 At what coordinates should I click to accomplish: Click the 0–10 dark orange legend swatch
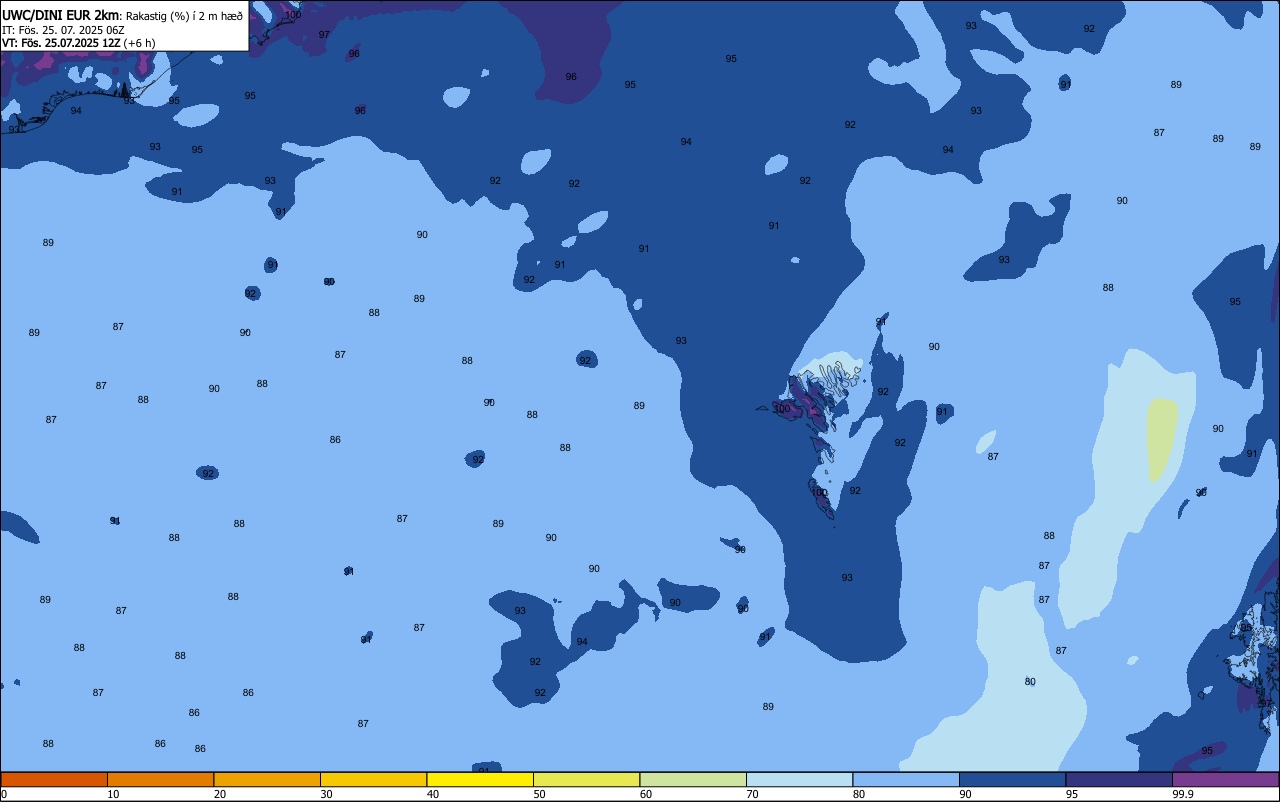point(54,779)
